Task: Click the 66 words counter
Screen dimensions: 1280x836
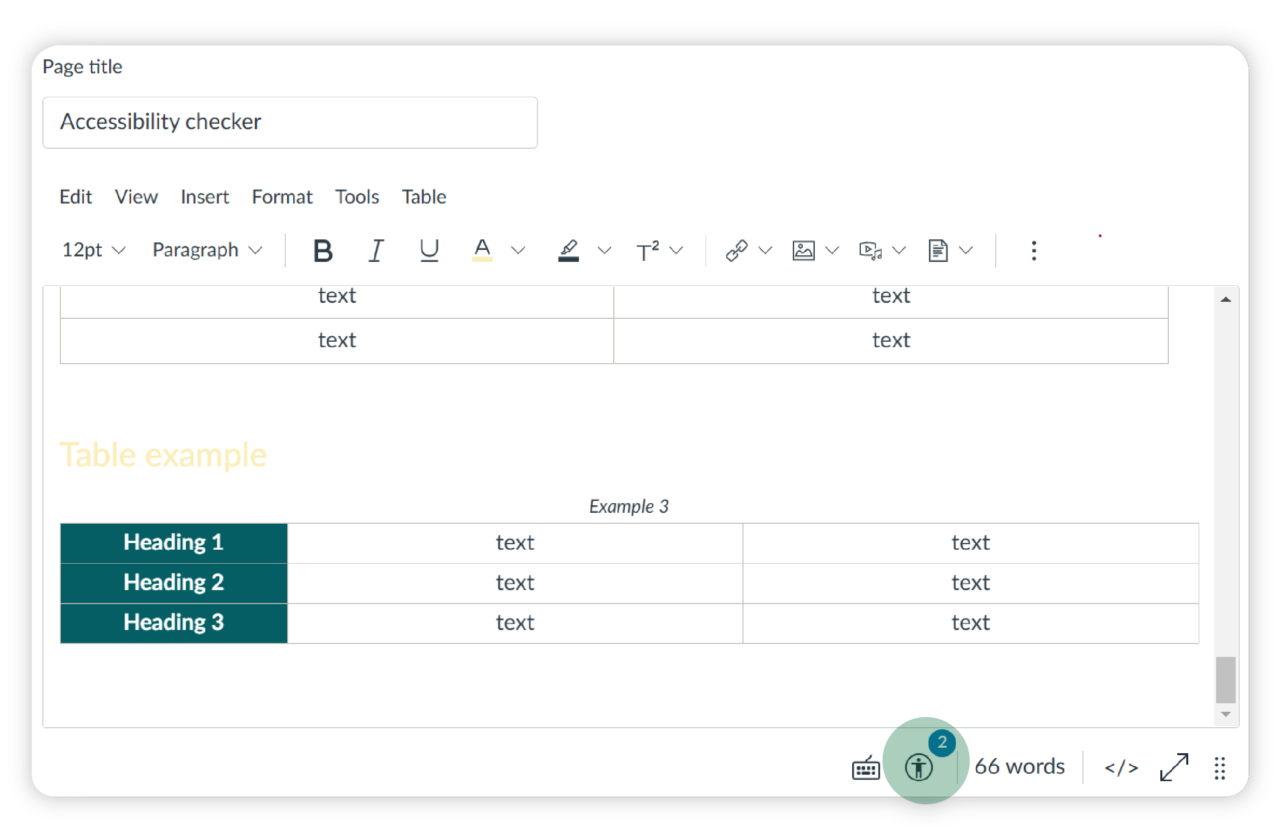Action: pos(1019,767)
